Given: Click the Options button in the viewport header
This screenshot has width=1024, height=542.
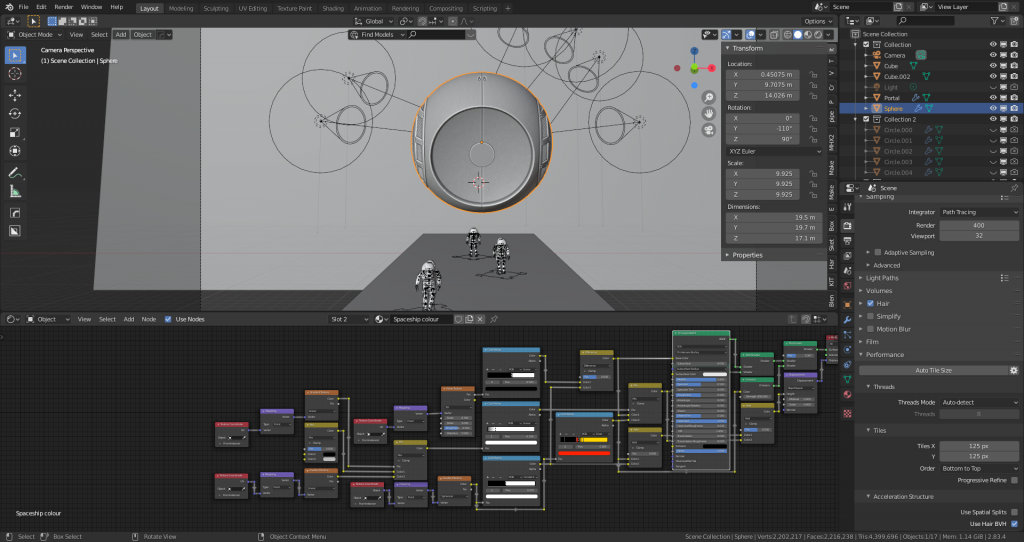Looking at the screenshot, I should click(x=817, y=21).
